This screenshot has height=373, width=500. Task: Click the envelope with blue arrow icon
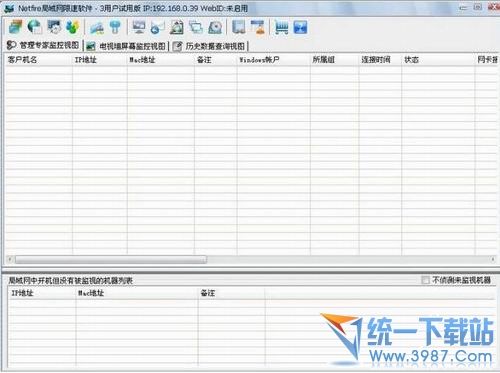(157, 27)
